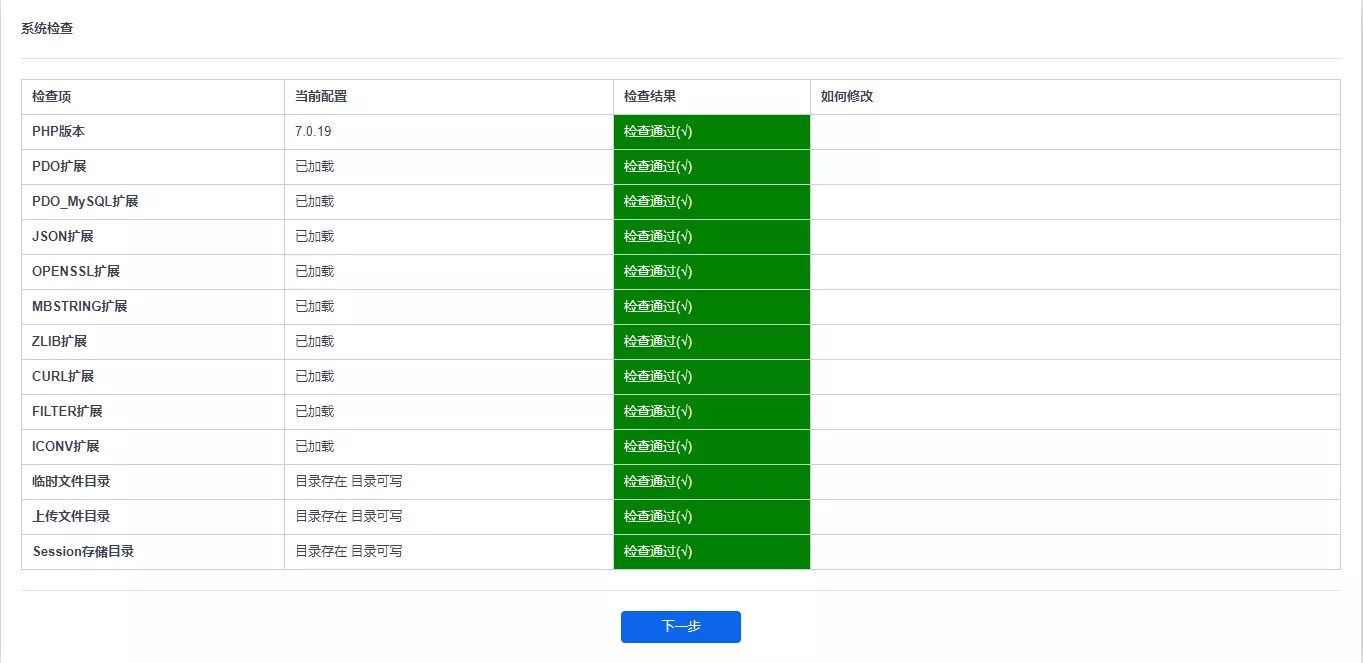Click green pass cell for Session存储目录
1363x663 pixels.
tap(711, 552)
